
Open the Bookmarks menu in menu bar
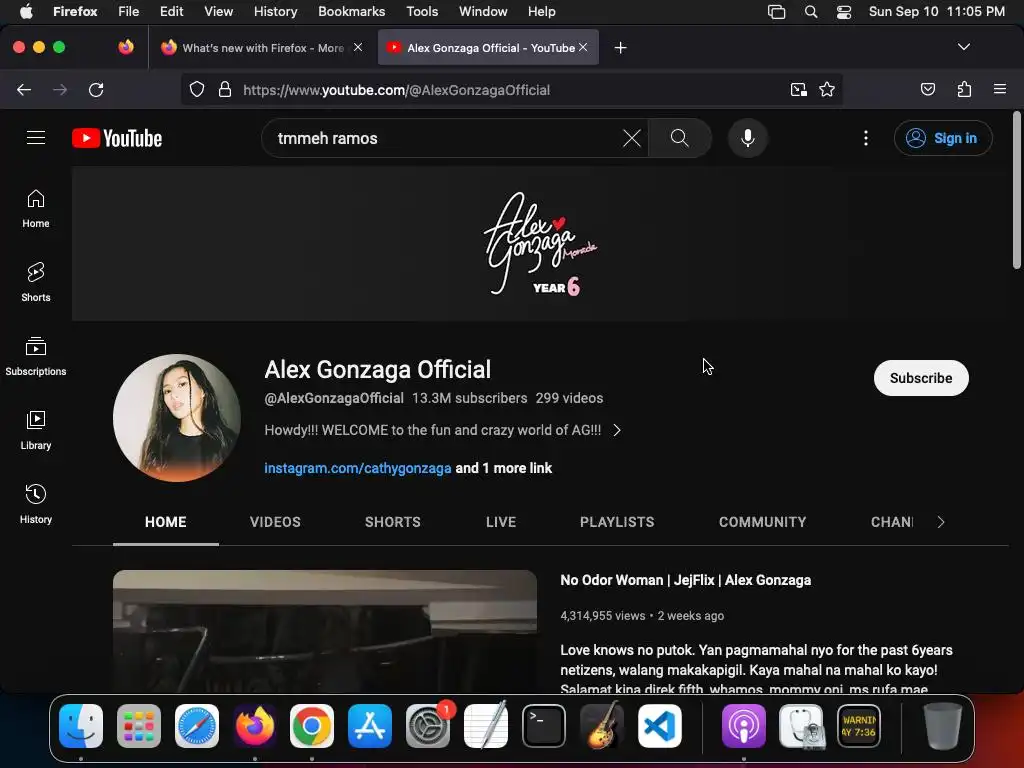pyautogui.click(x=351, y=11)
